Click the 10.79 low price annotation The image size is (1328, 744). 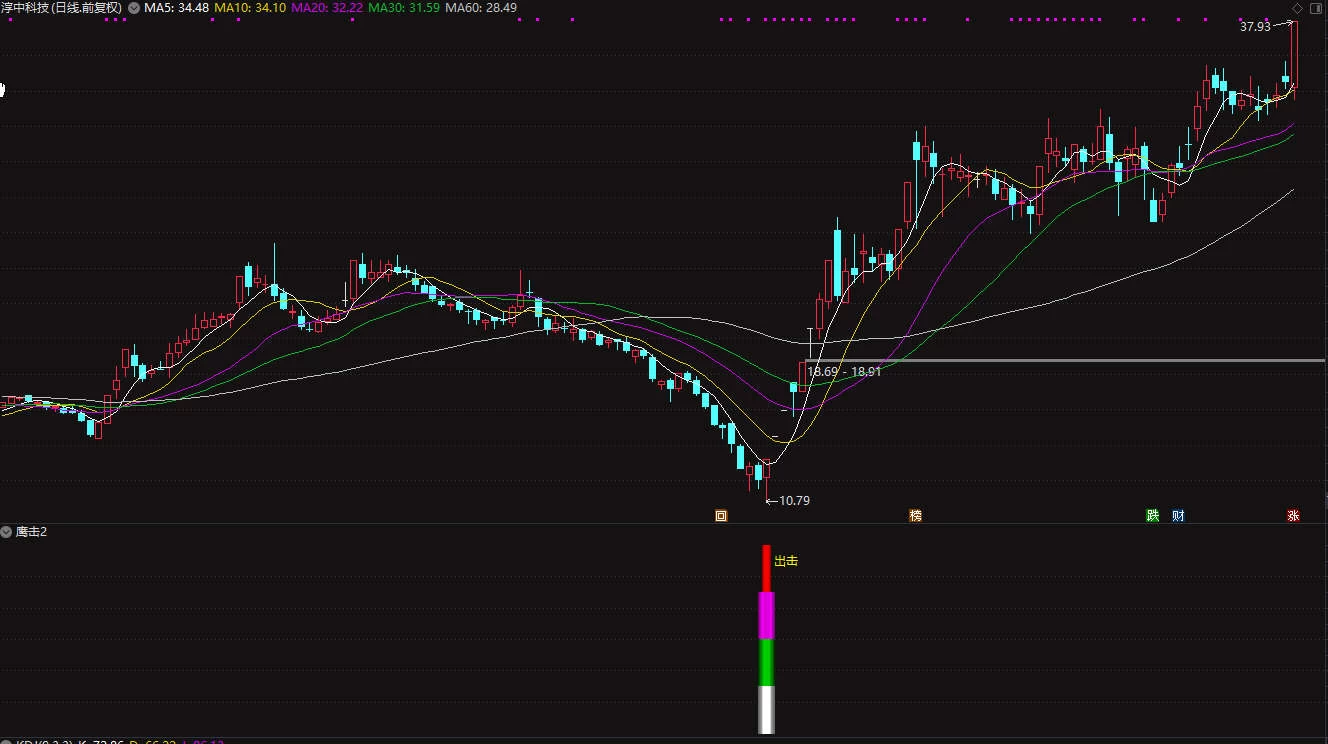[x=794, y=501]
